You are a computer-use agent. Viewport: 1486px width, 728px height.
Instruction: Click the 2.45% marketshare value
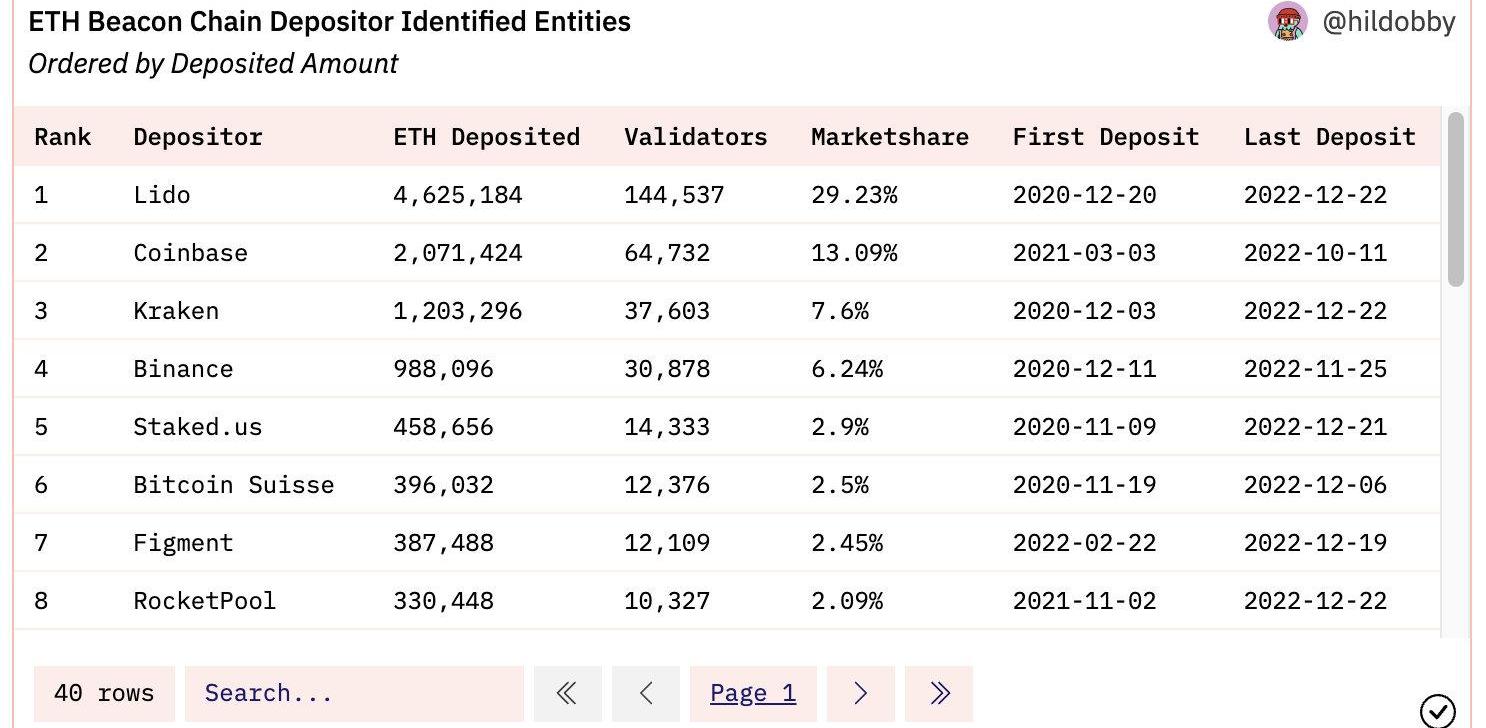click(x=847, y=543)
